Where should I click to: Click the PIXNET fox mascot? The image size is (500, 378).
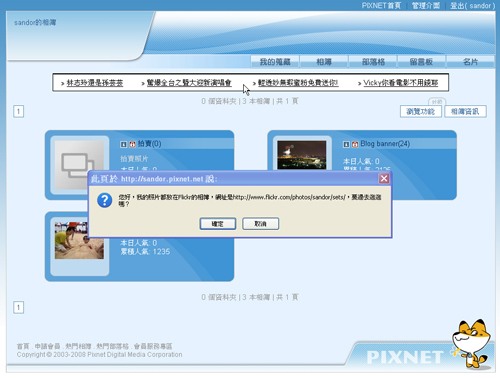point(472,343)
